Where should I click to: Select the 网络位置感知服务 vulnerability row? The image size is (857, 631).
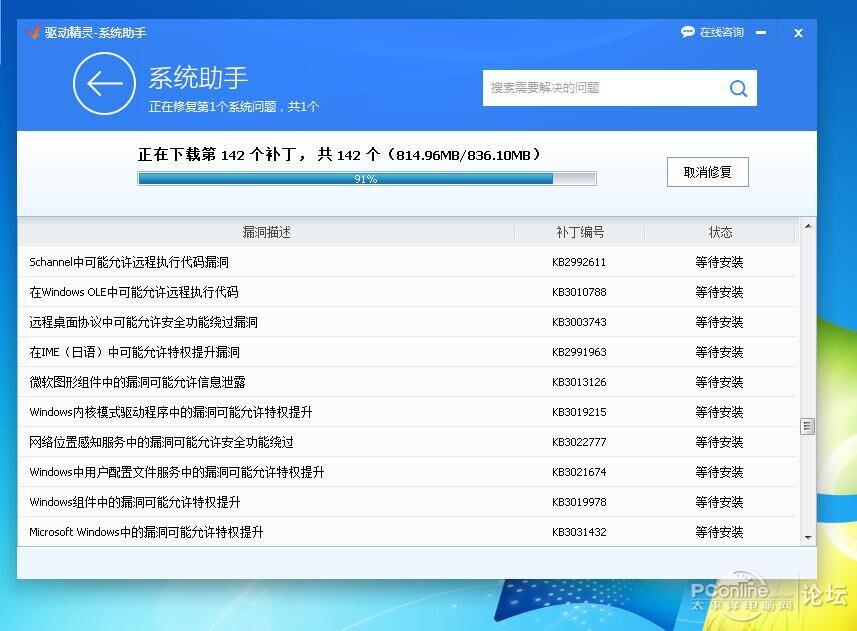pyautogui.click(x=409, y=442)
